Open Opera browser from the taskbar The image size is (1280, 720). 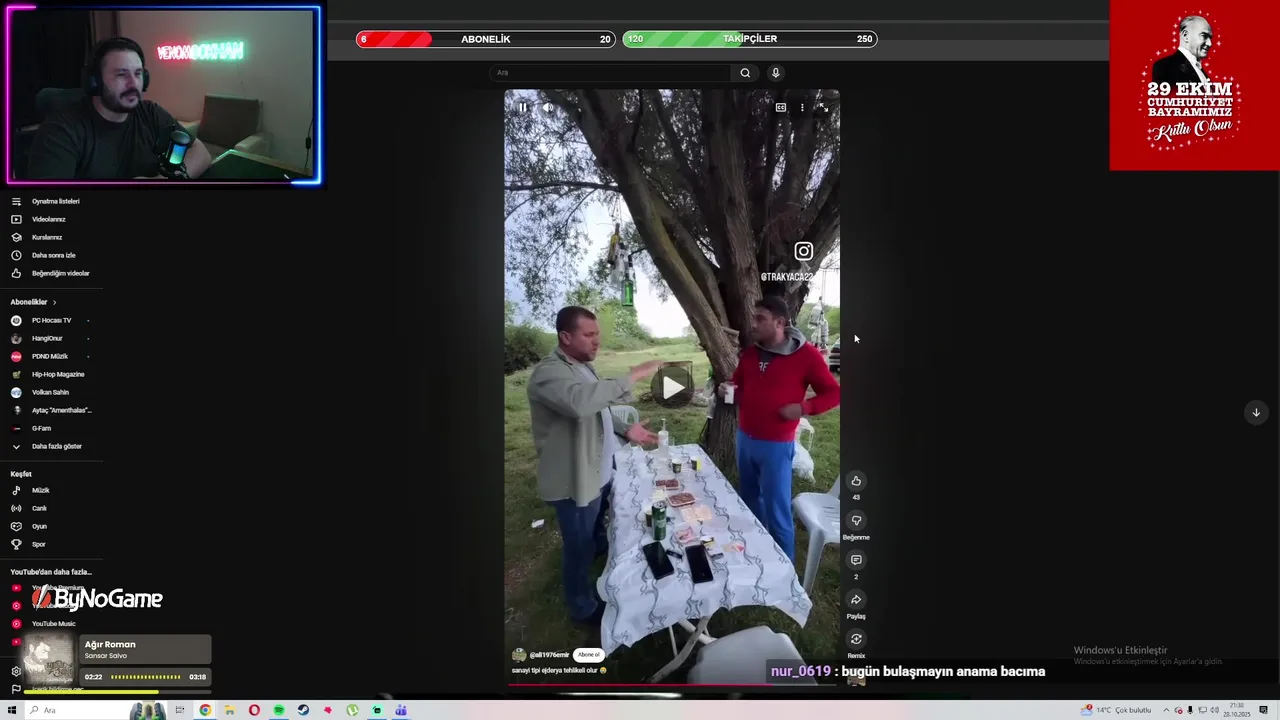254,710
